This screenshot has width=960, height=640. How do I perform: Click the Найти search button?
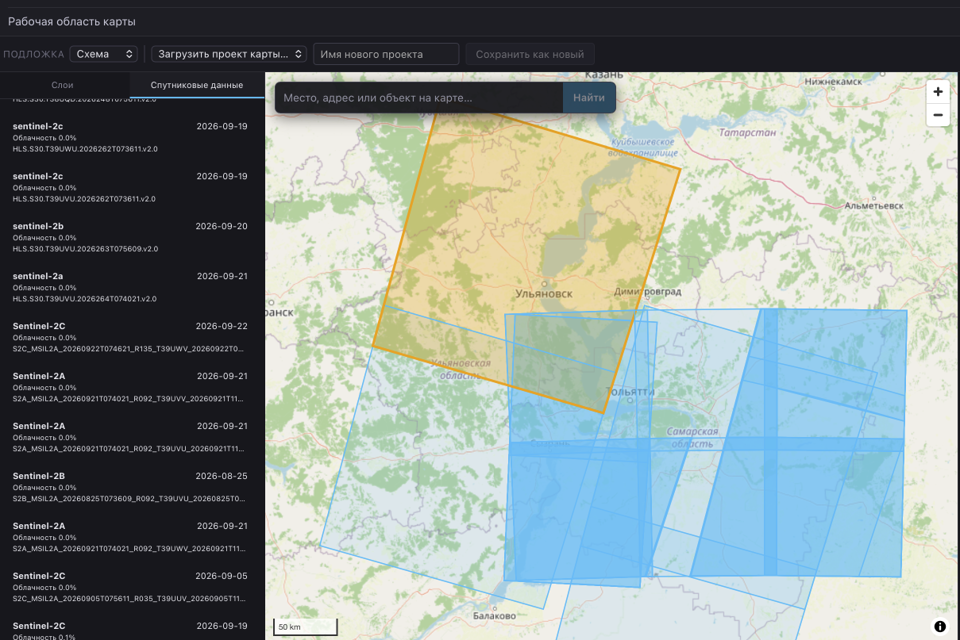[588, 97]
